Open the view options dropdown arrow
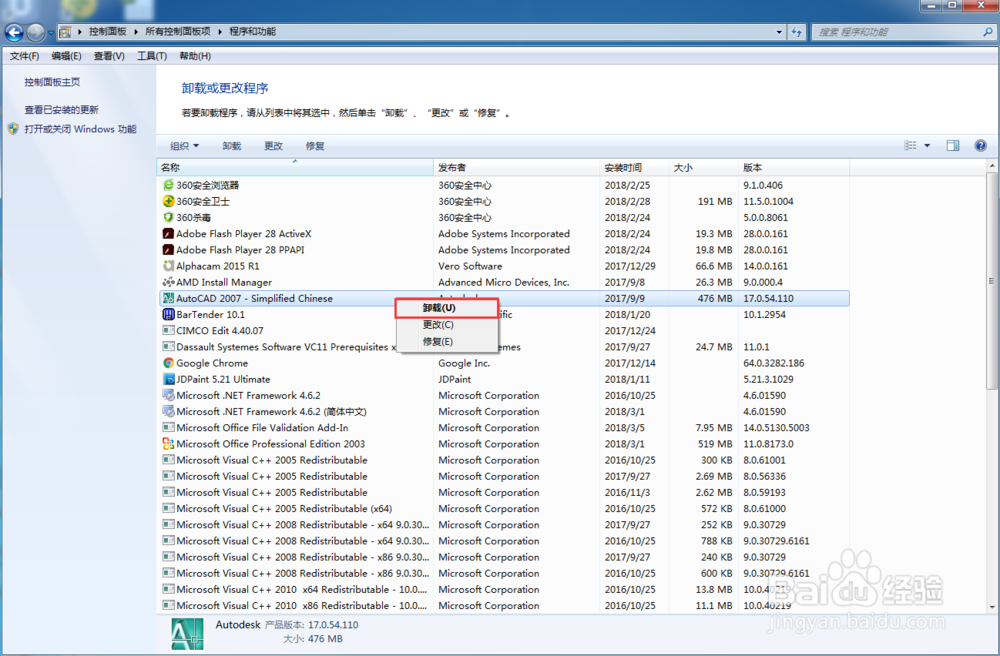 pos(927,145)
